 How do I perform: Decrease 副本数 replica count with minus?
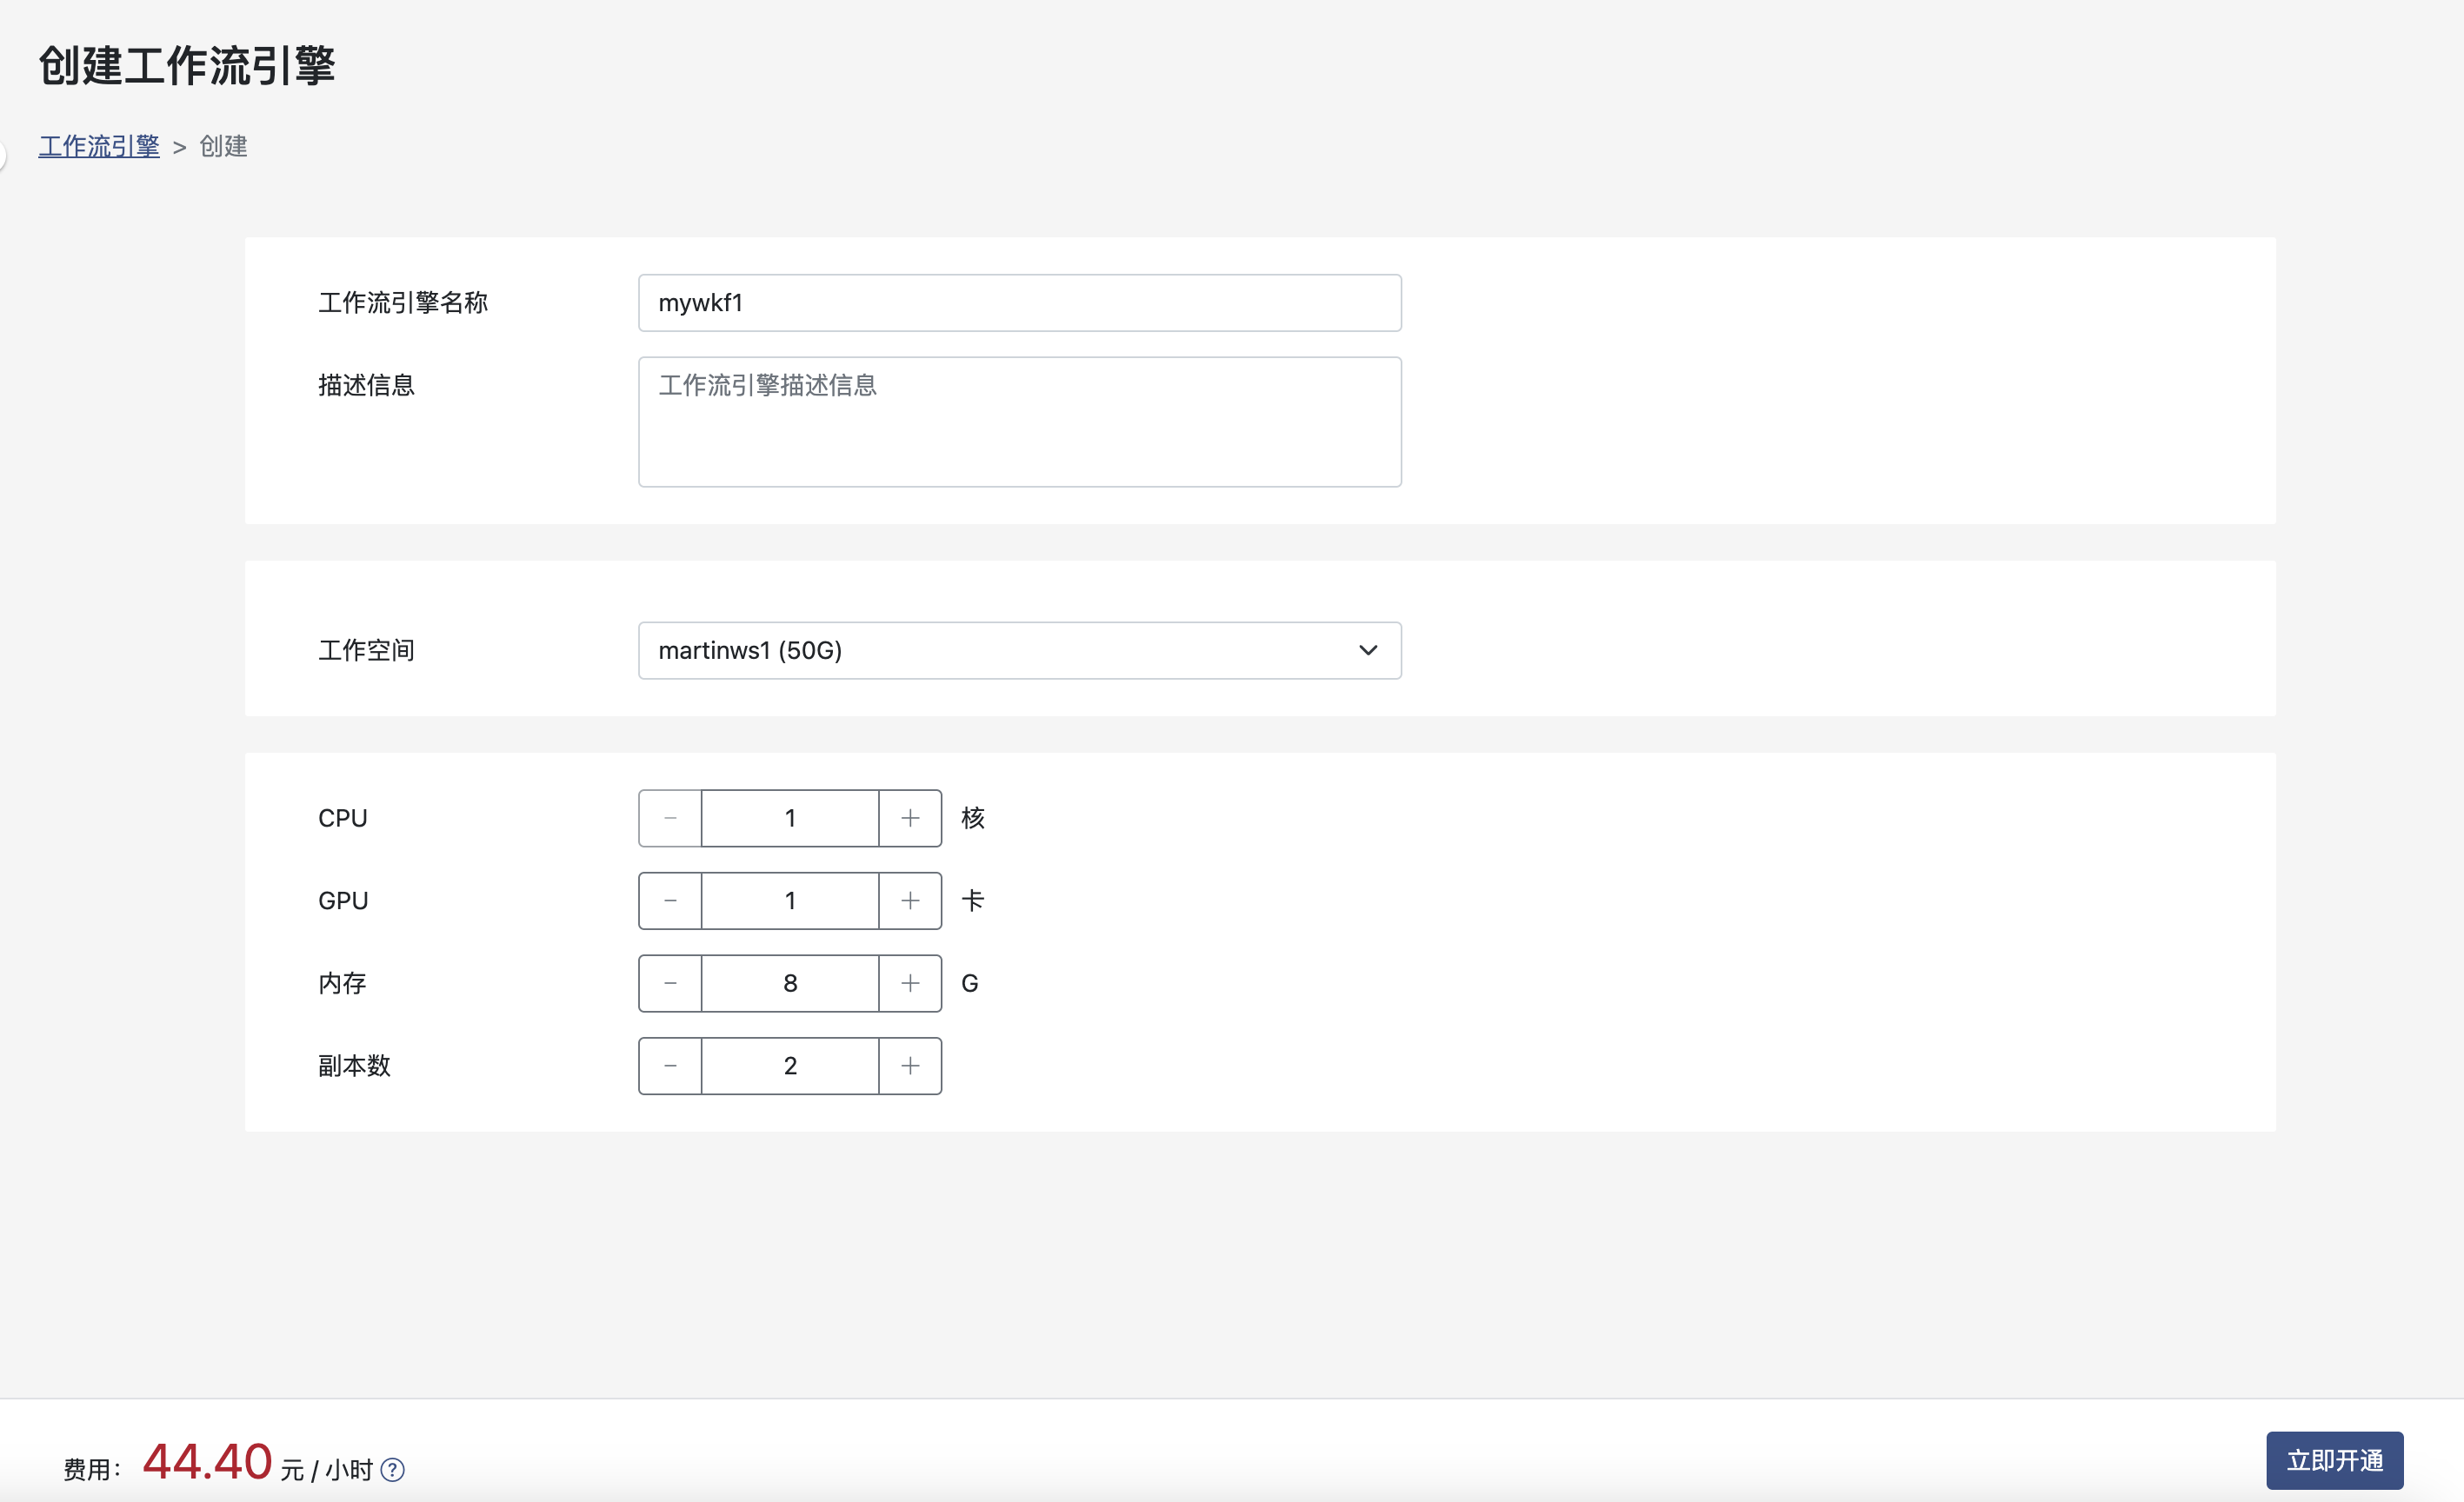pos(670,1066)
